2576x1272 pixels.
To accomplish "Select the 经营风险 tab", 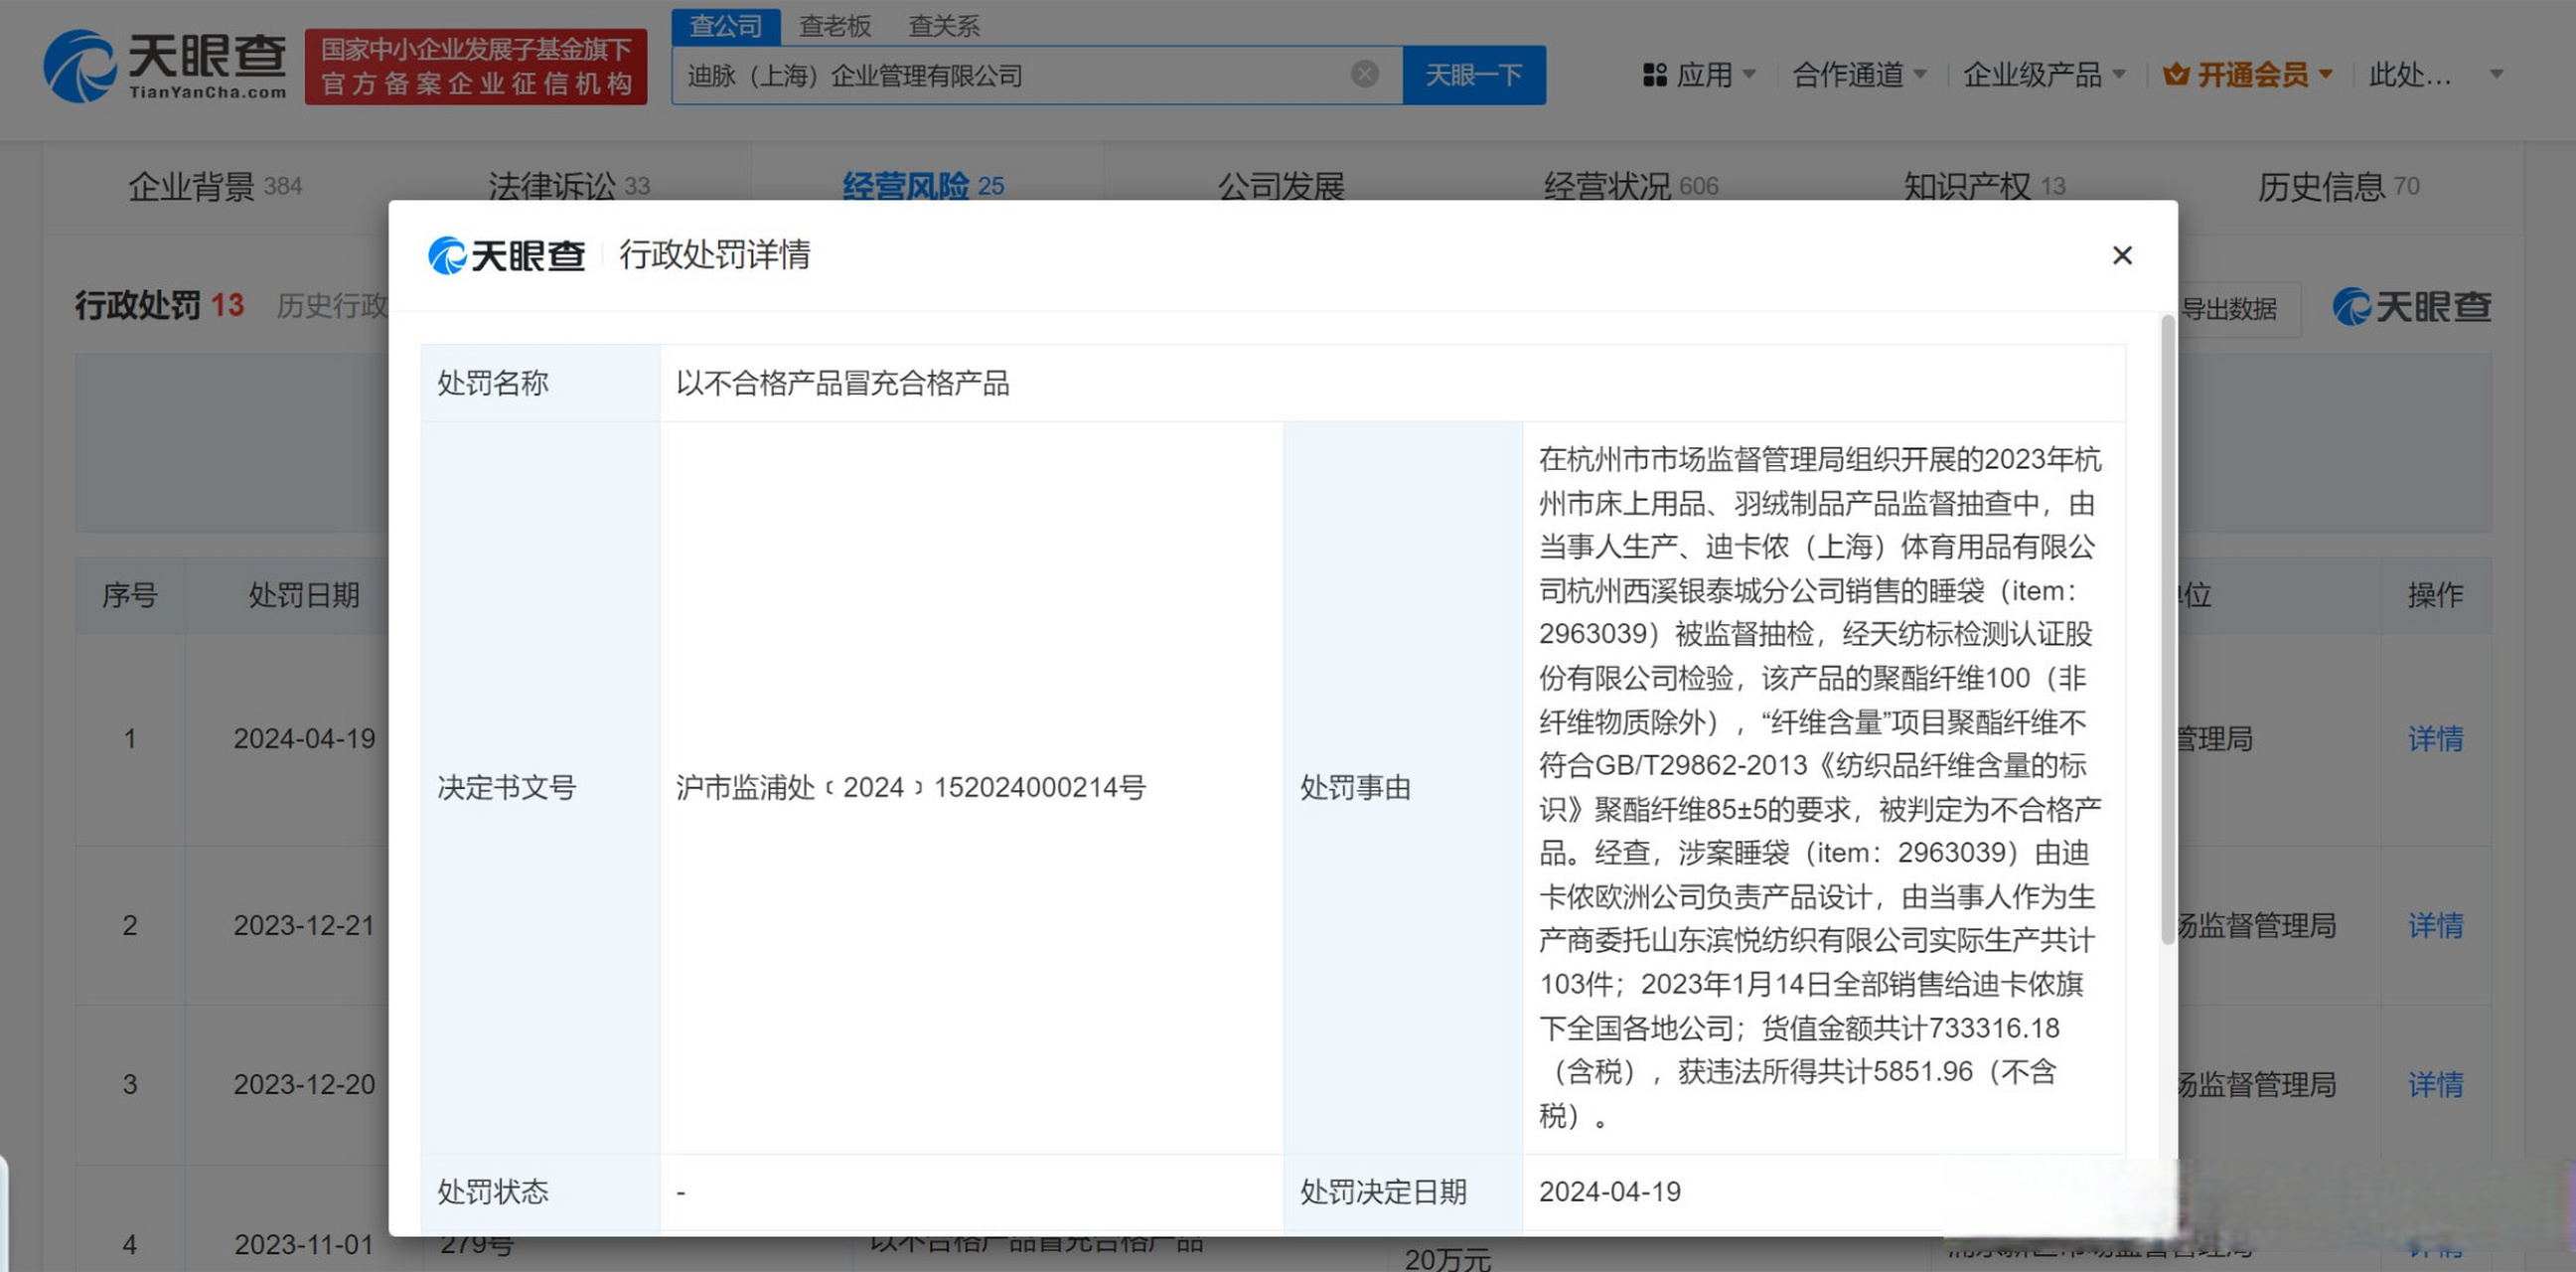I will point(923,186).
